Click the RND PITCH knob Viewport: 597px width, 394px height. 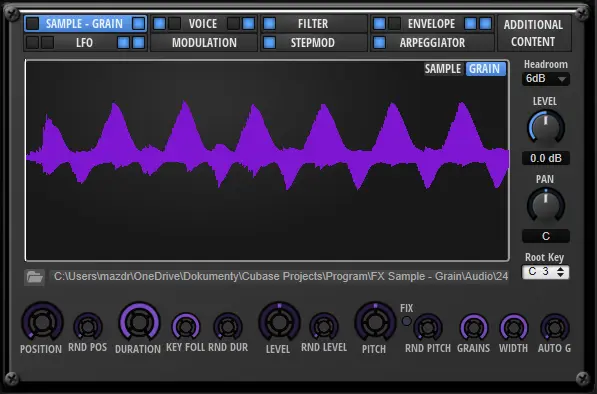coord(428,327)
